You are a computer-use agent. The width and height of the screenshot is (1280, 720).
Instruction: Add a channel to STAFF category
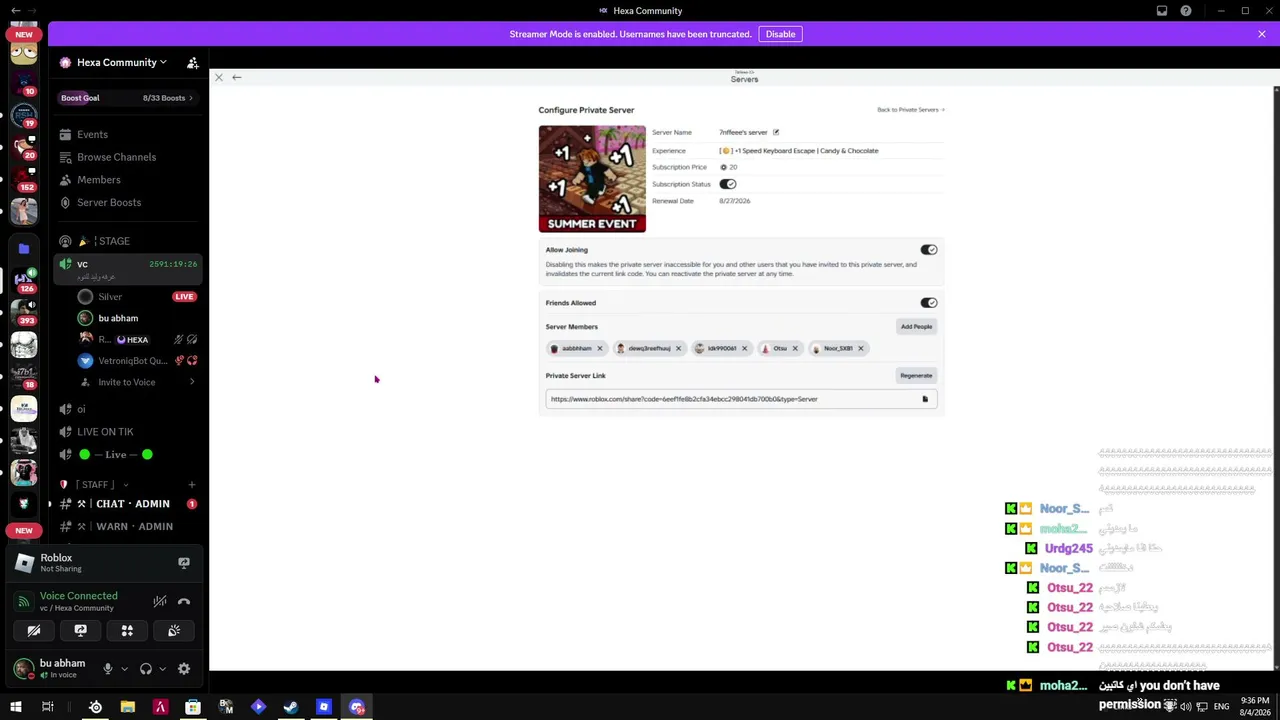click(x=192, y=485)
